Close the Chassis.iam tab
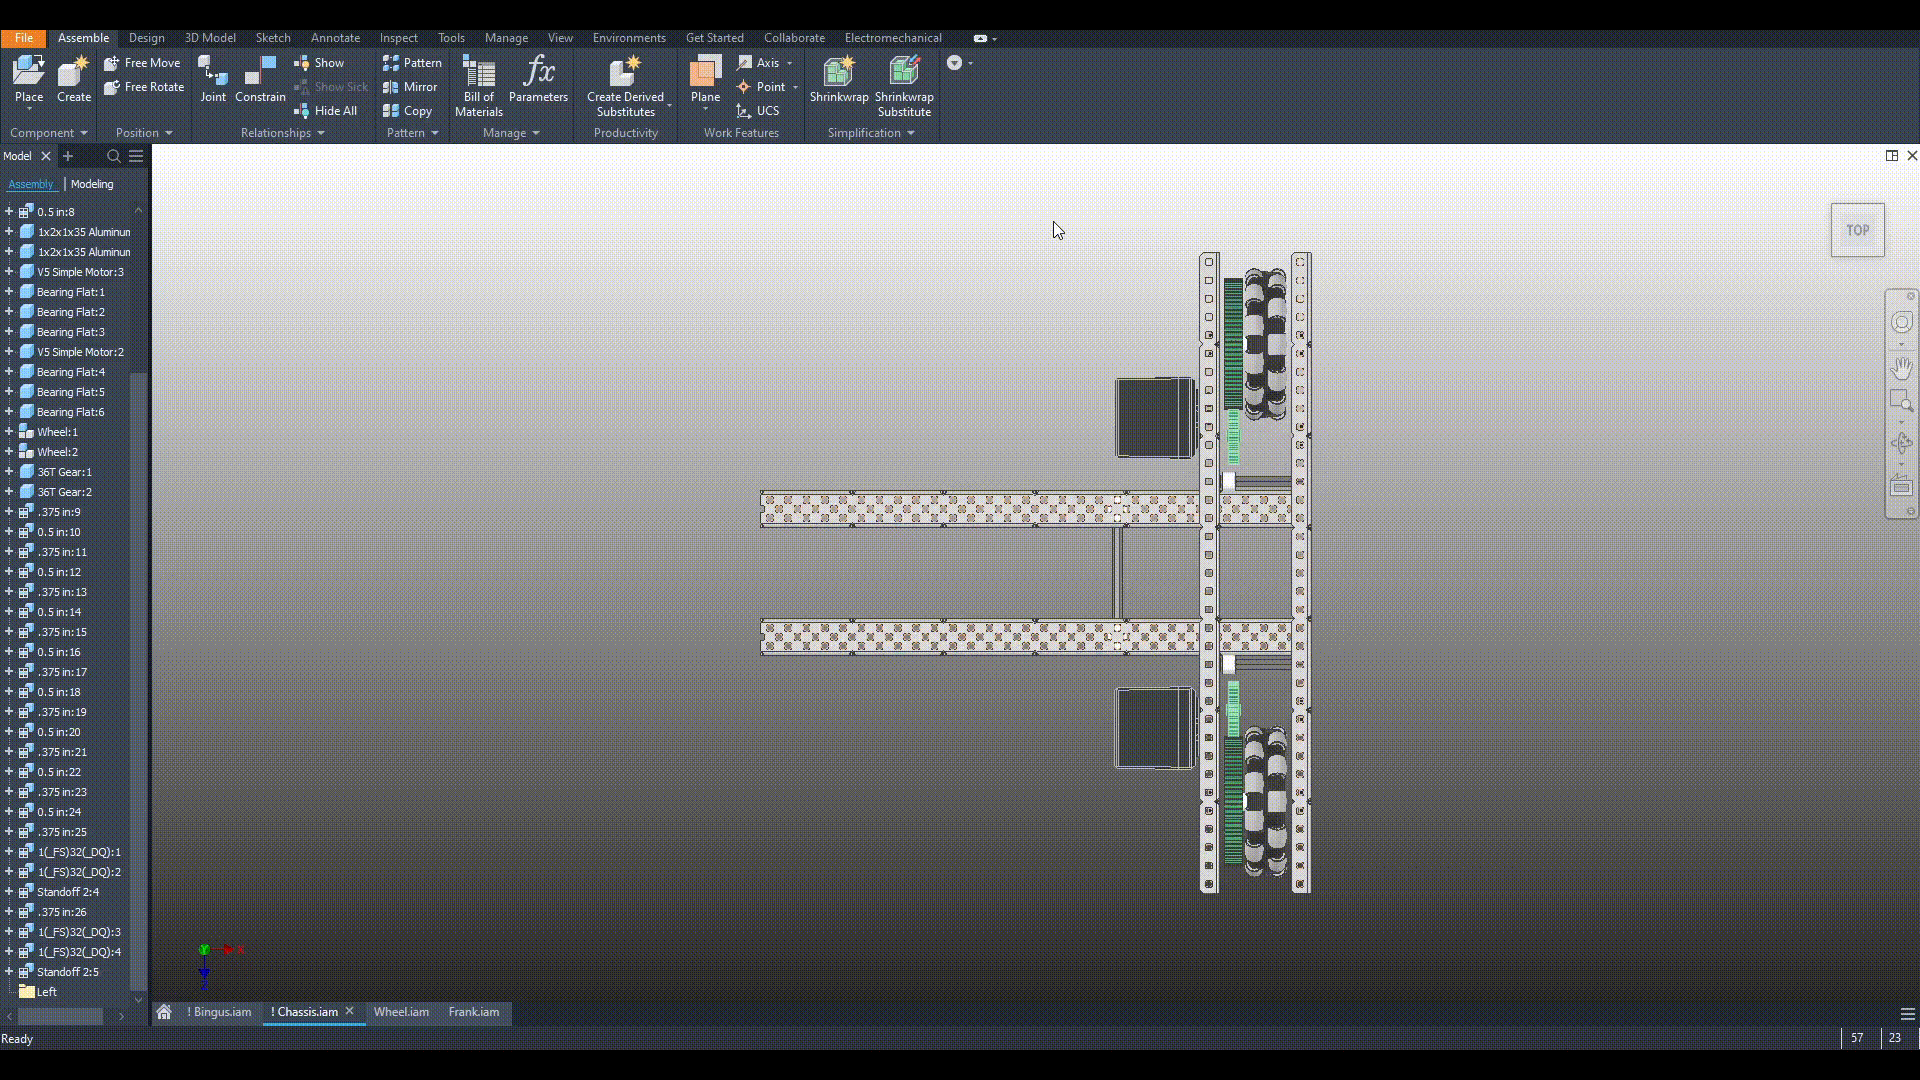 [x=349, y=1011]
